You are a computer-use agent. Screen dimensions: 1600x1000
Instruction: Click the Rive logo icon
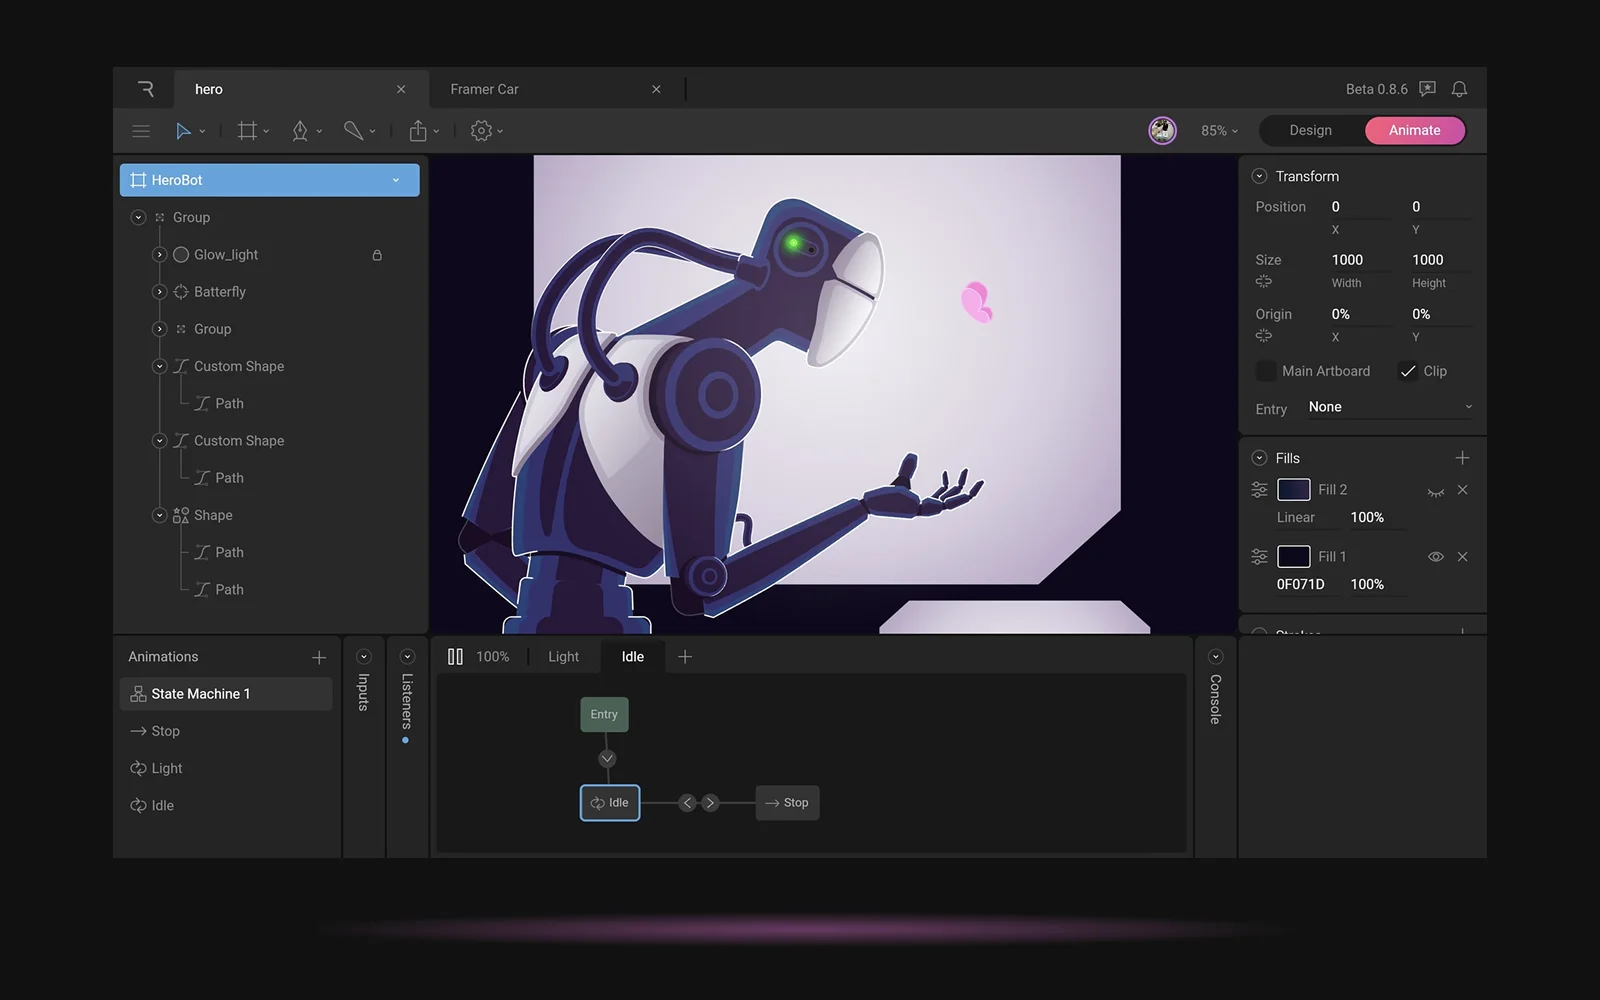[x=146, y=89]
